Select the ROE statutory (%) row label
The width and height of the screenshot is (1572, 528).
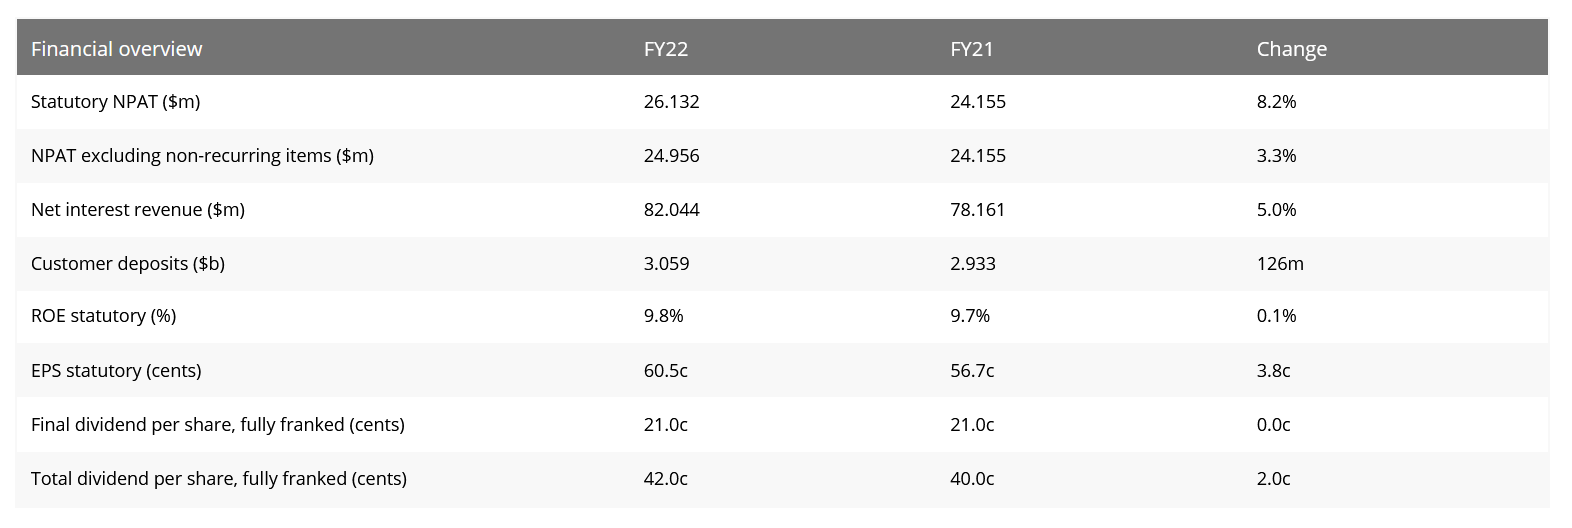[x=103, y=316]
